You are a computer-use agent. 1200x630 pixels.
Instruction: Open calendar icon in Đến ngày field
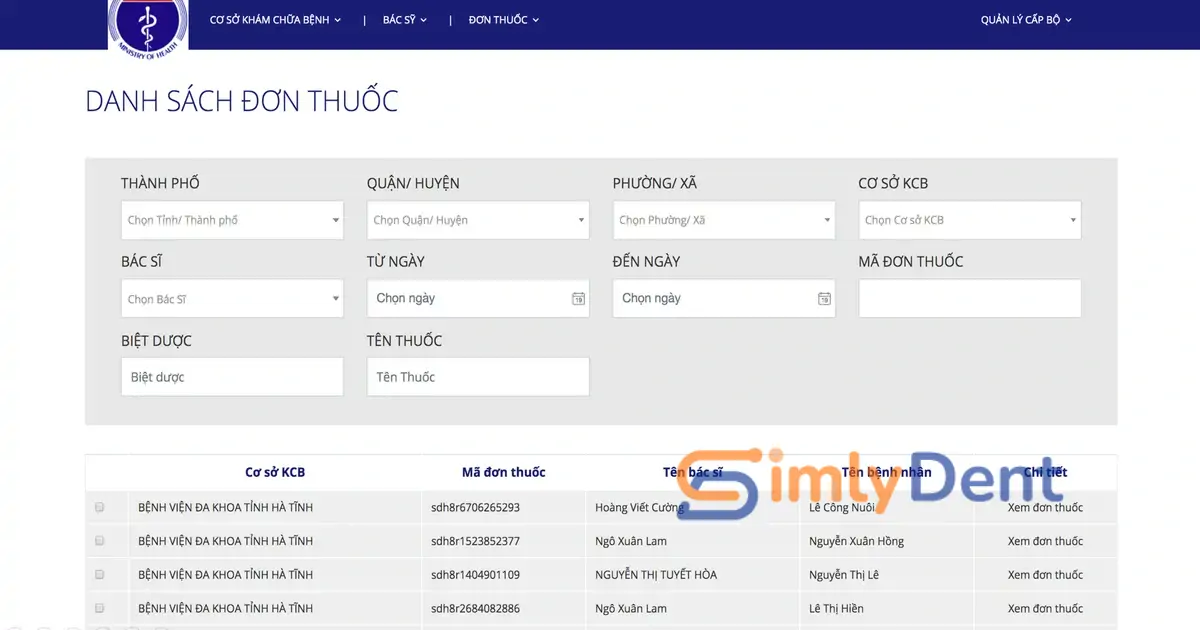click(824, 298)
